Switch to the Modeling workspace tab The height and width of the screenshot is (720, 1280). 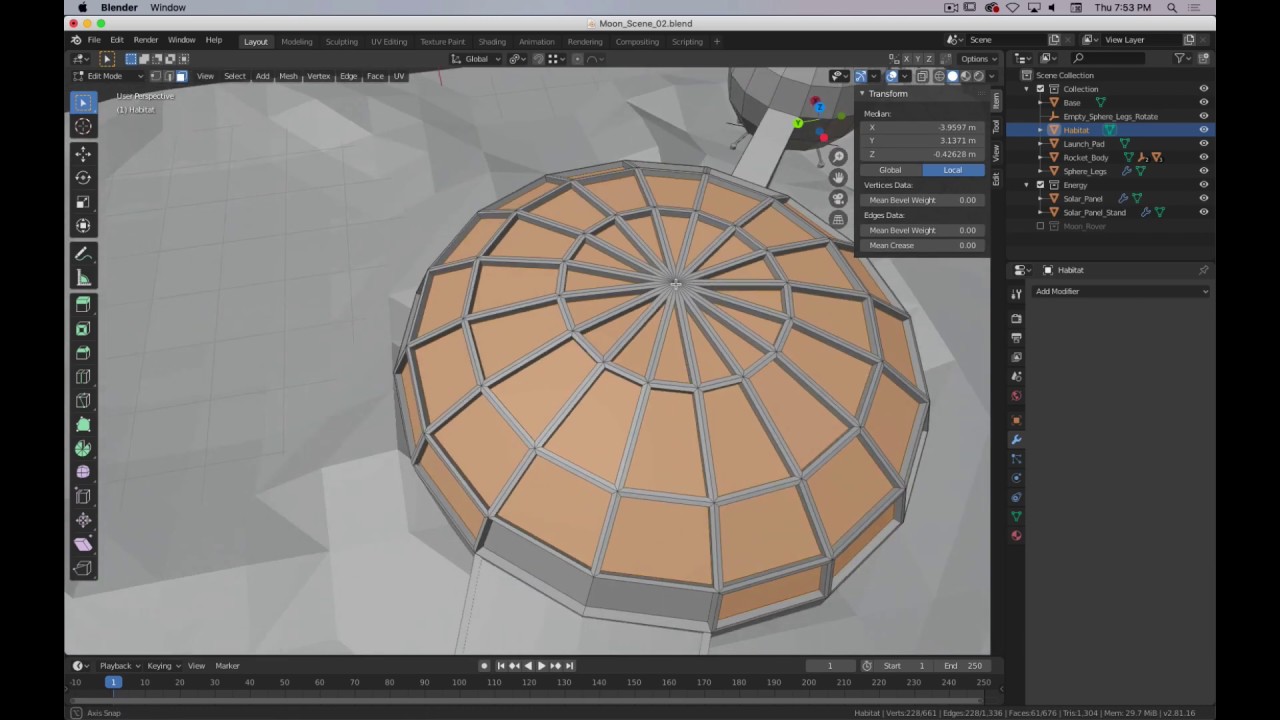point(297,42)
